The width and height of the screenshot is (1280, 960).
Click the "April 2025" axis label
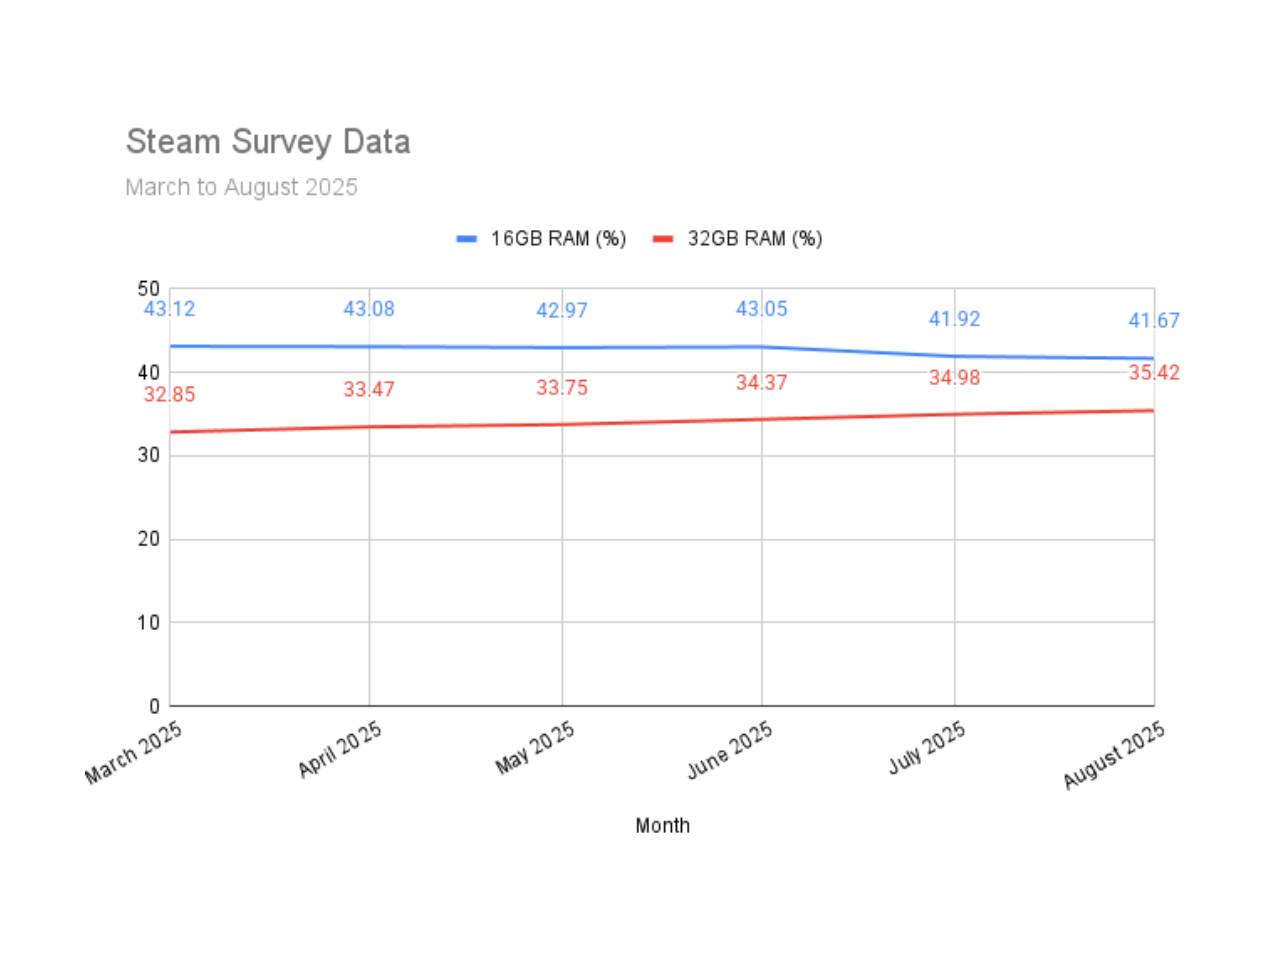340,749
